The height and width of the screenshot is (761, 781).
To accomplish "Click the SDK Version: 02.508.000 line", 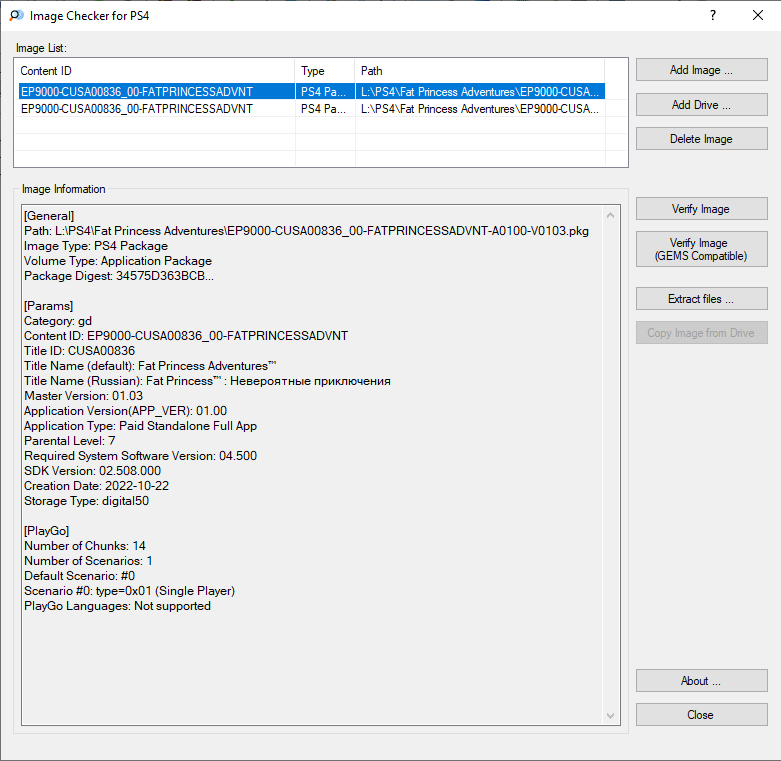I will (93, 471).
